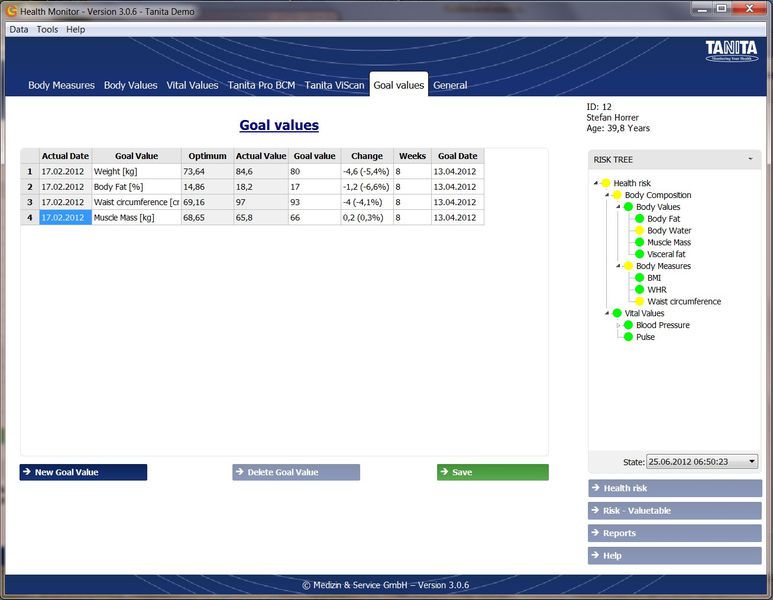Screen dimensions: 773x600
Task: Collapse the Vital Values tree branch
Action: click(606, 313)
